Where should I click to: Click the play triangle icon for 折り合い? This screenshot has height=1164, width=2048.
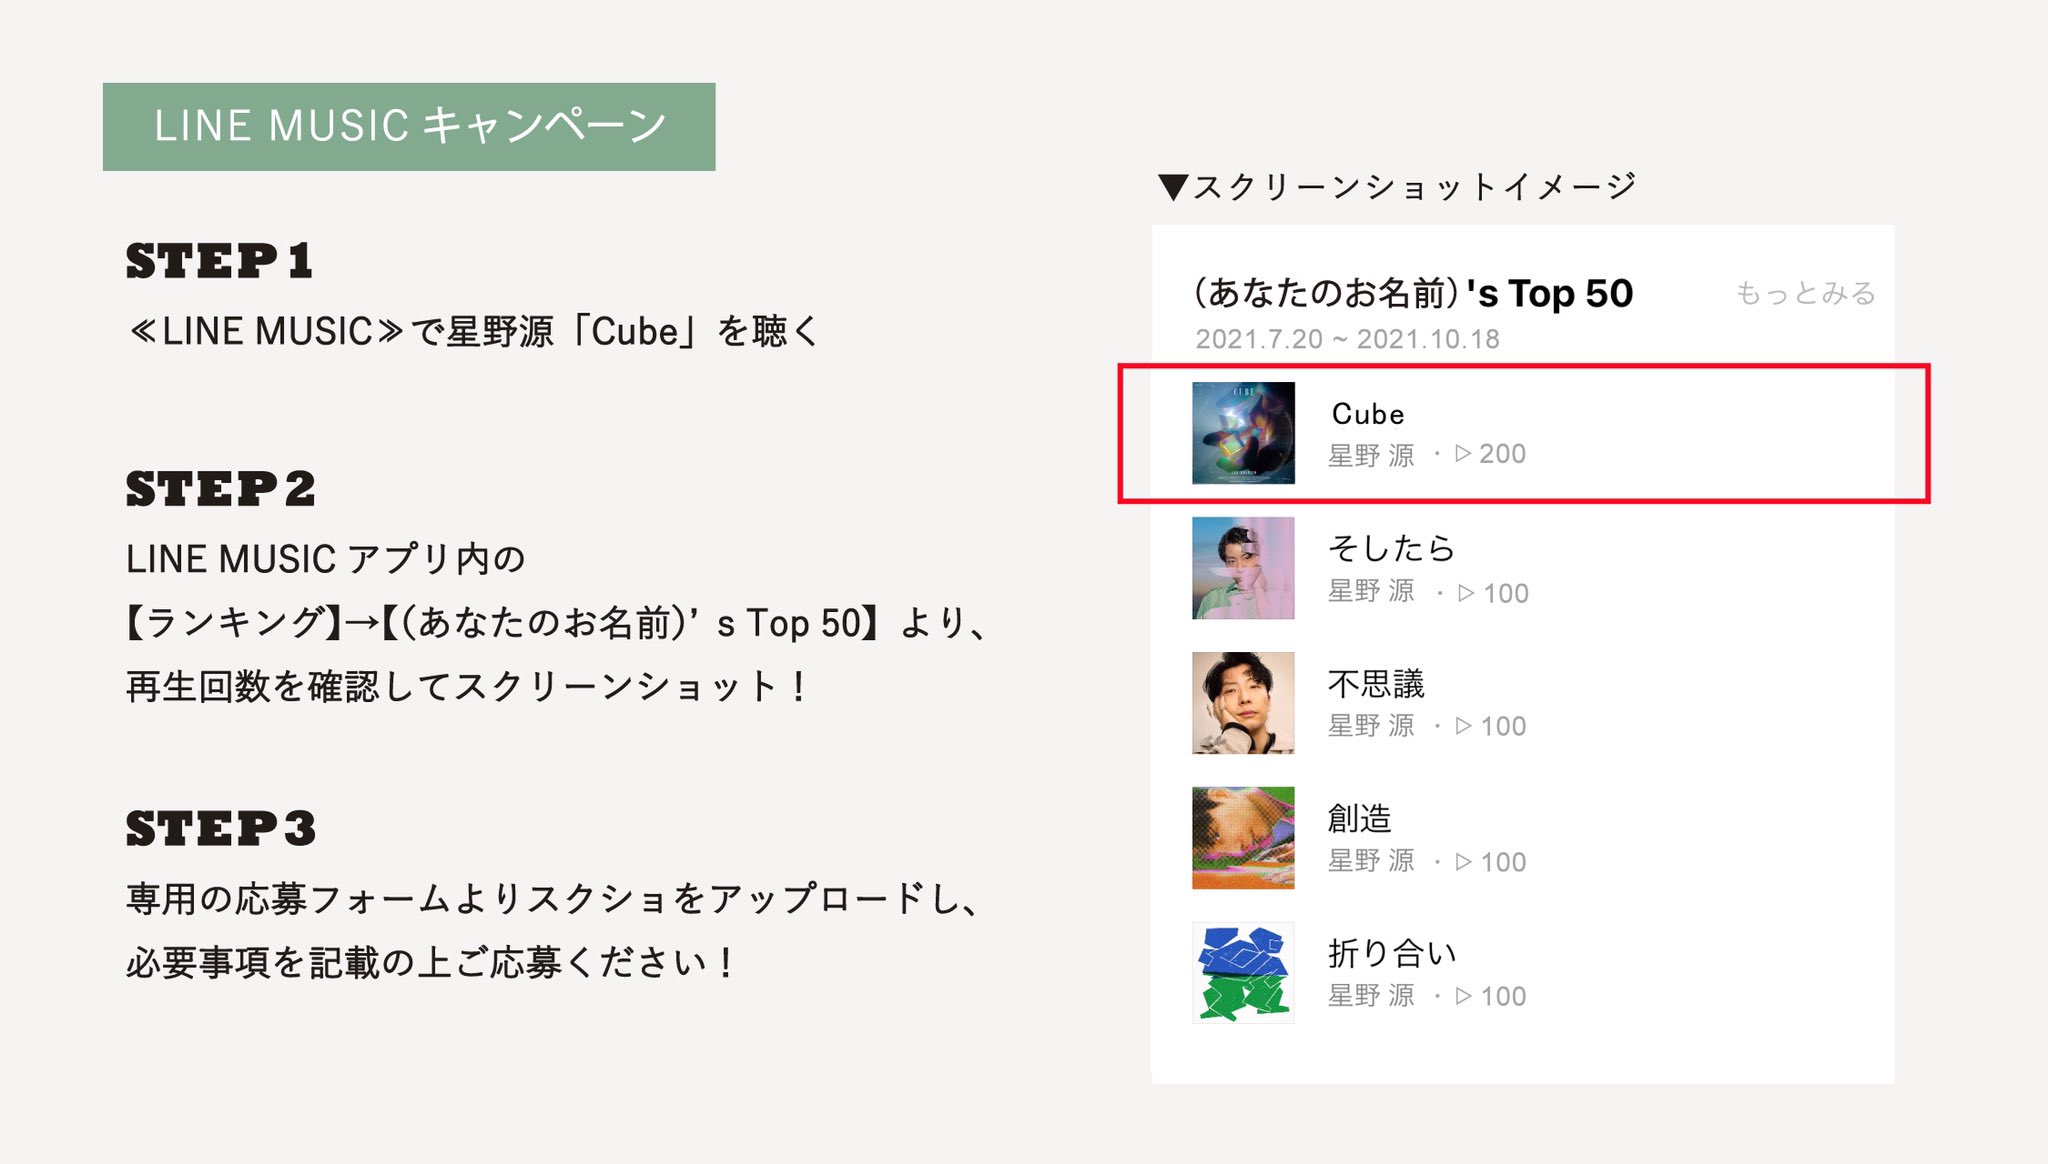click(1463, 996)
